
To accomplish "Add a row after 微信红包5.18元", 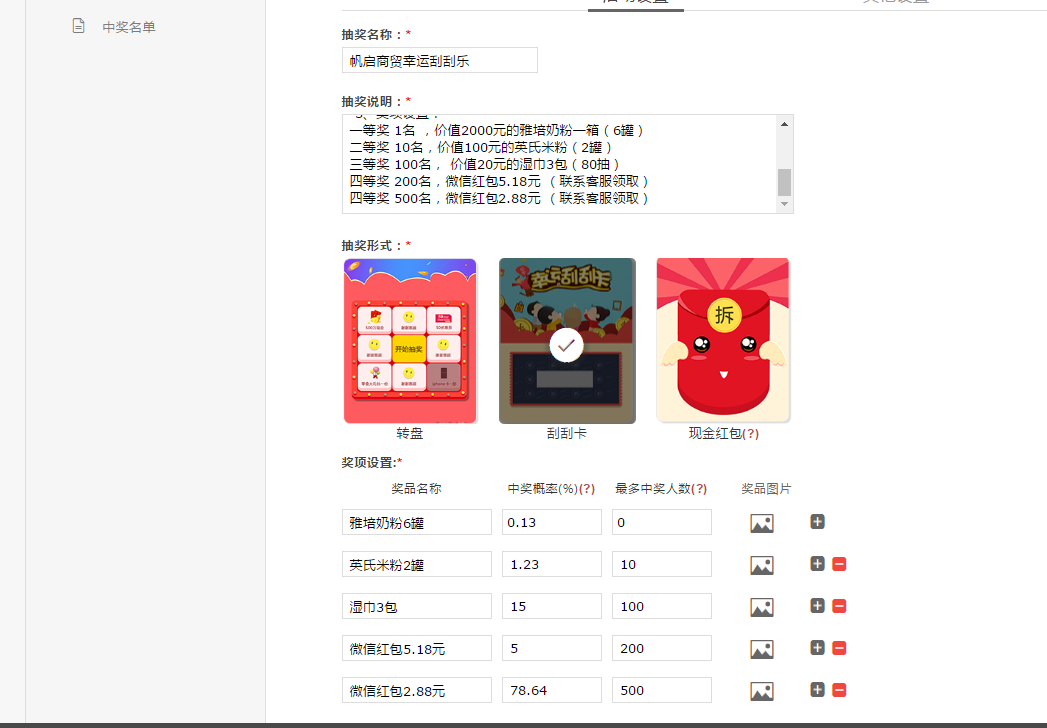I will tap(817, 648).
